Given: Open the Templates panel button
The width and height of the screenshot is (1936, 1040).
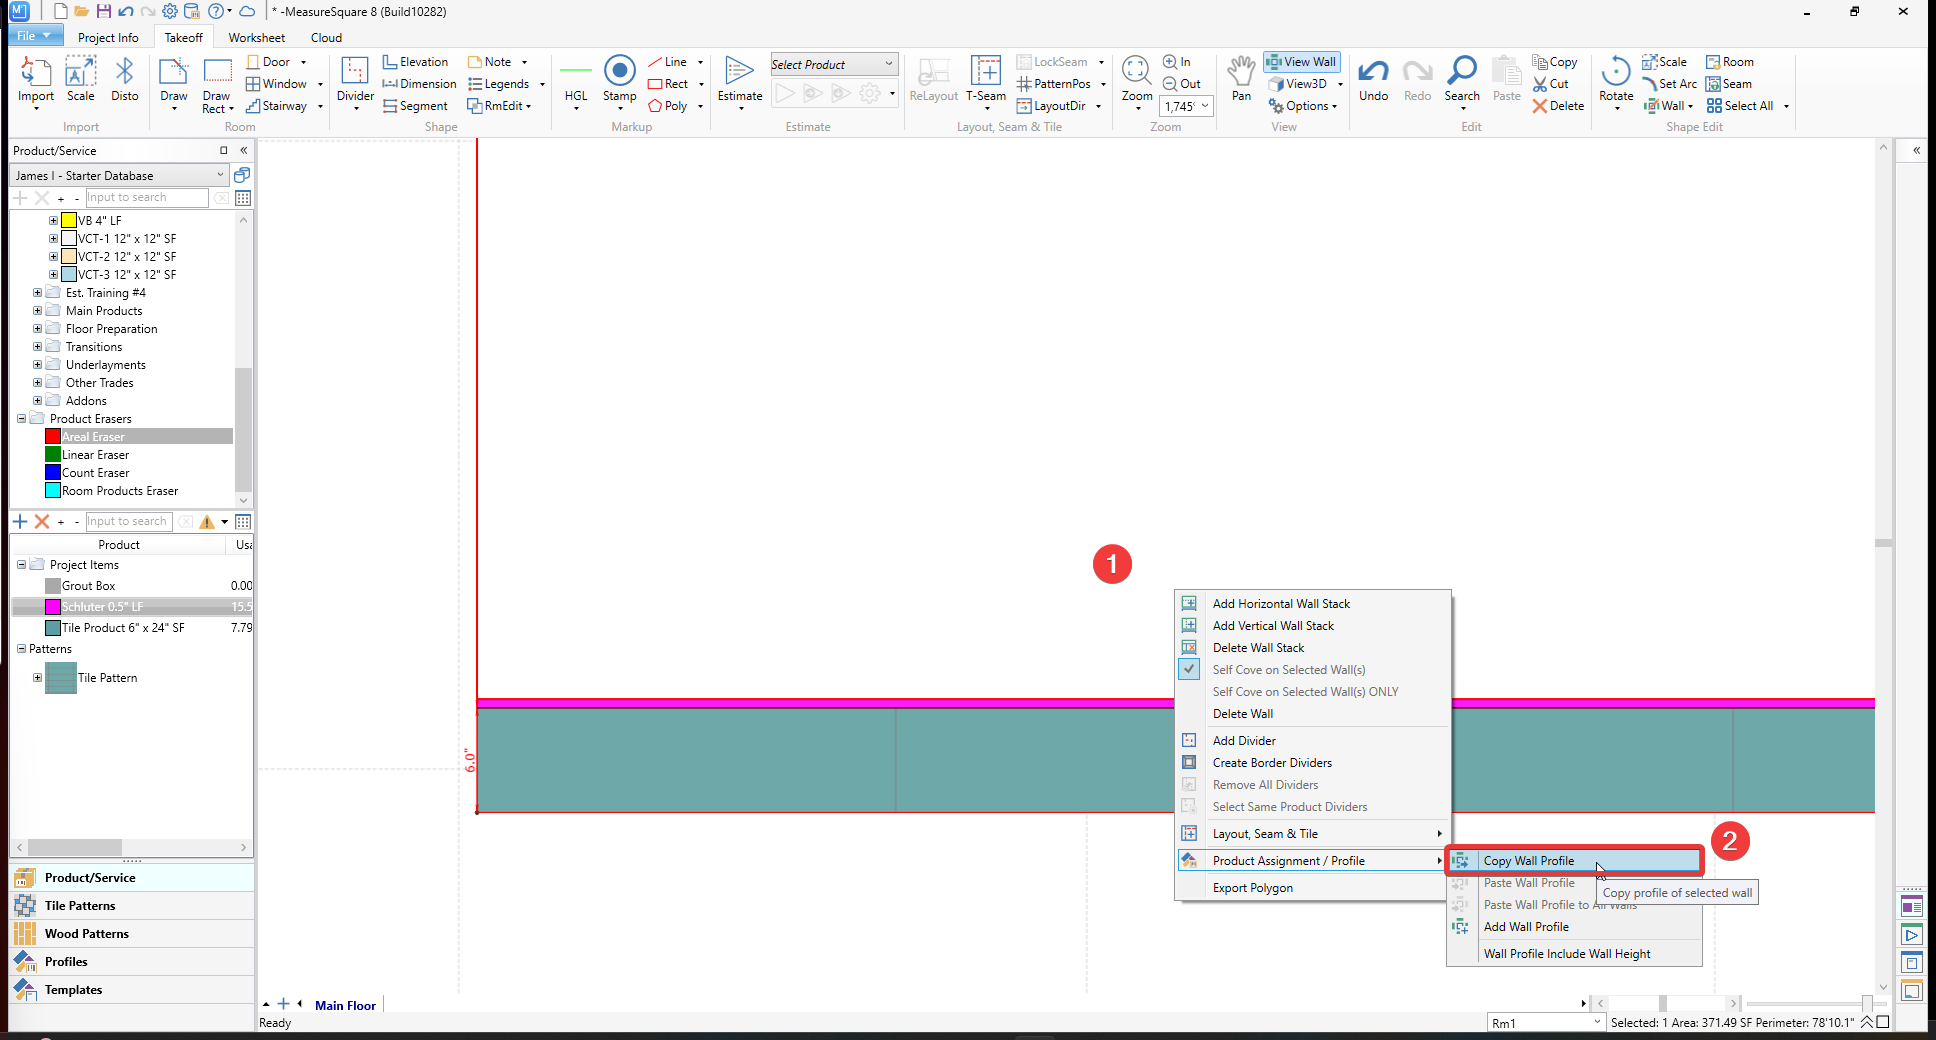Looking at the screenshot, I should [x=132, y=990].
